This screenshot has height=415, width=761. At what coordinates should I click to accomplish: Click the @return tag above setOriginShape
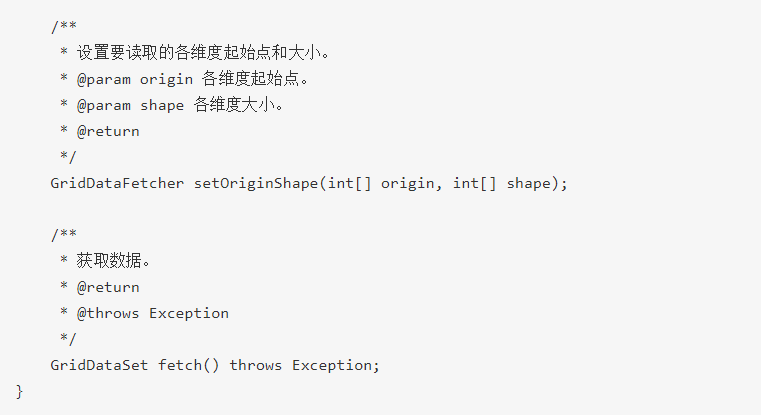point(108,131)
